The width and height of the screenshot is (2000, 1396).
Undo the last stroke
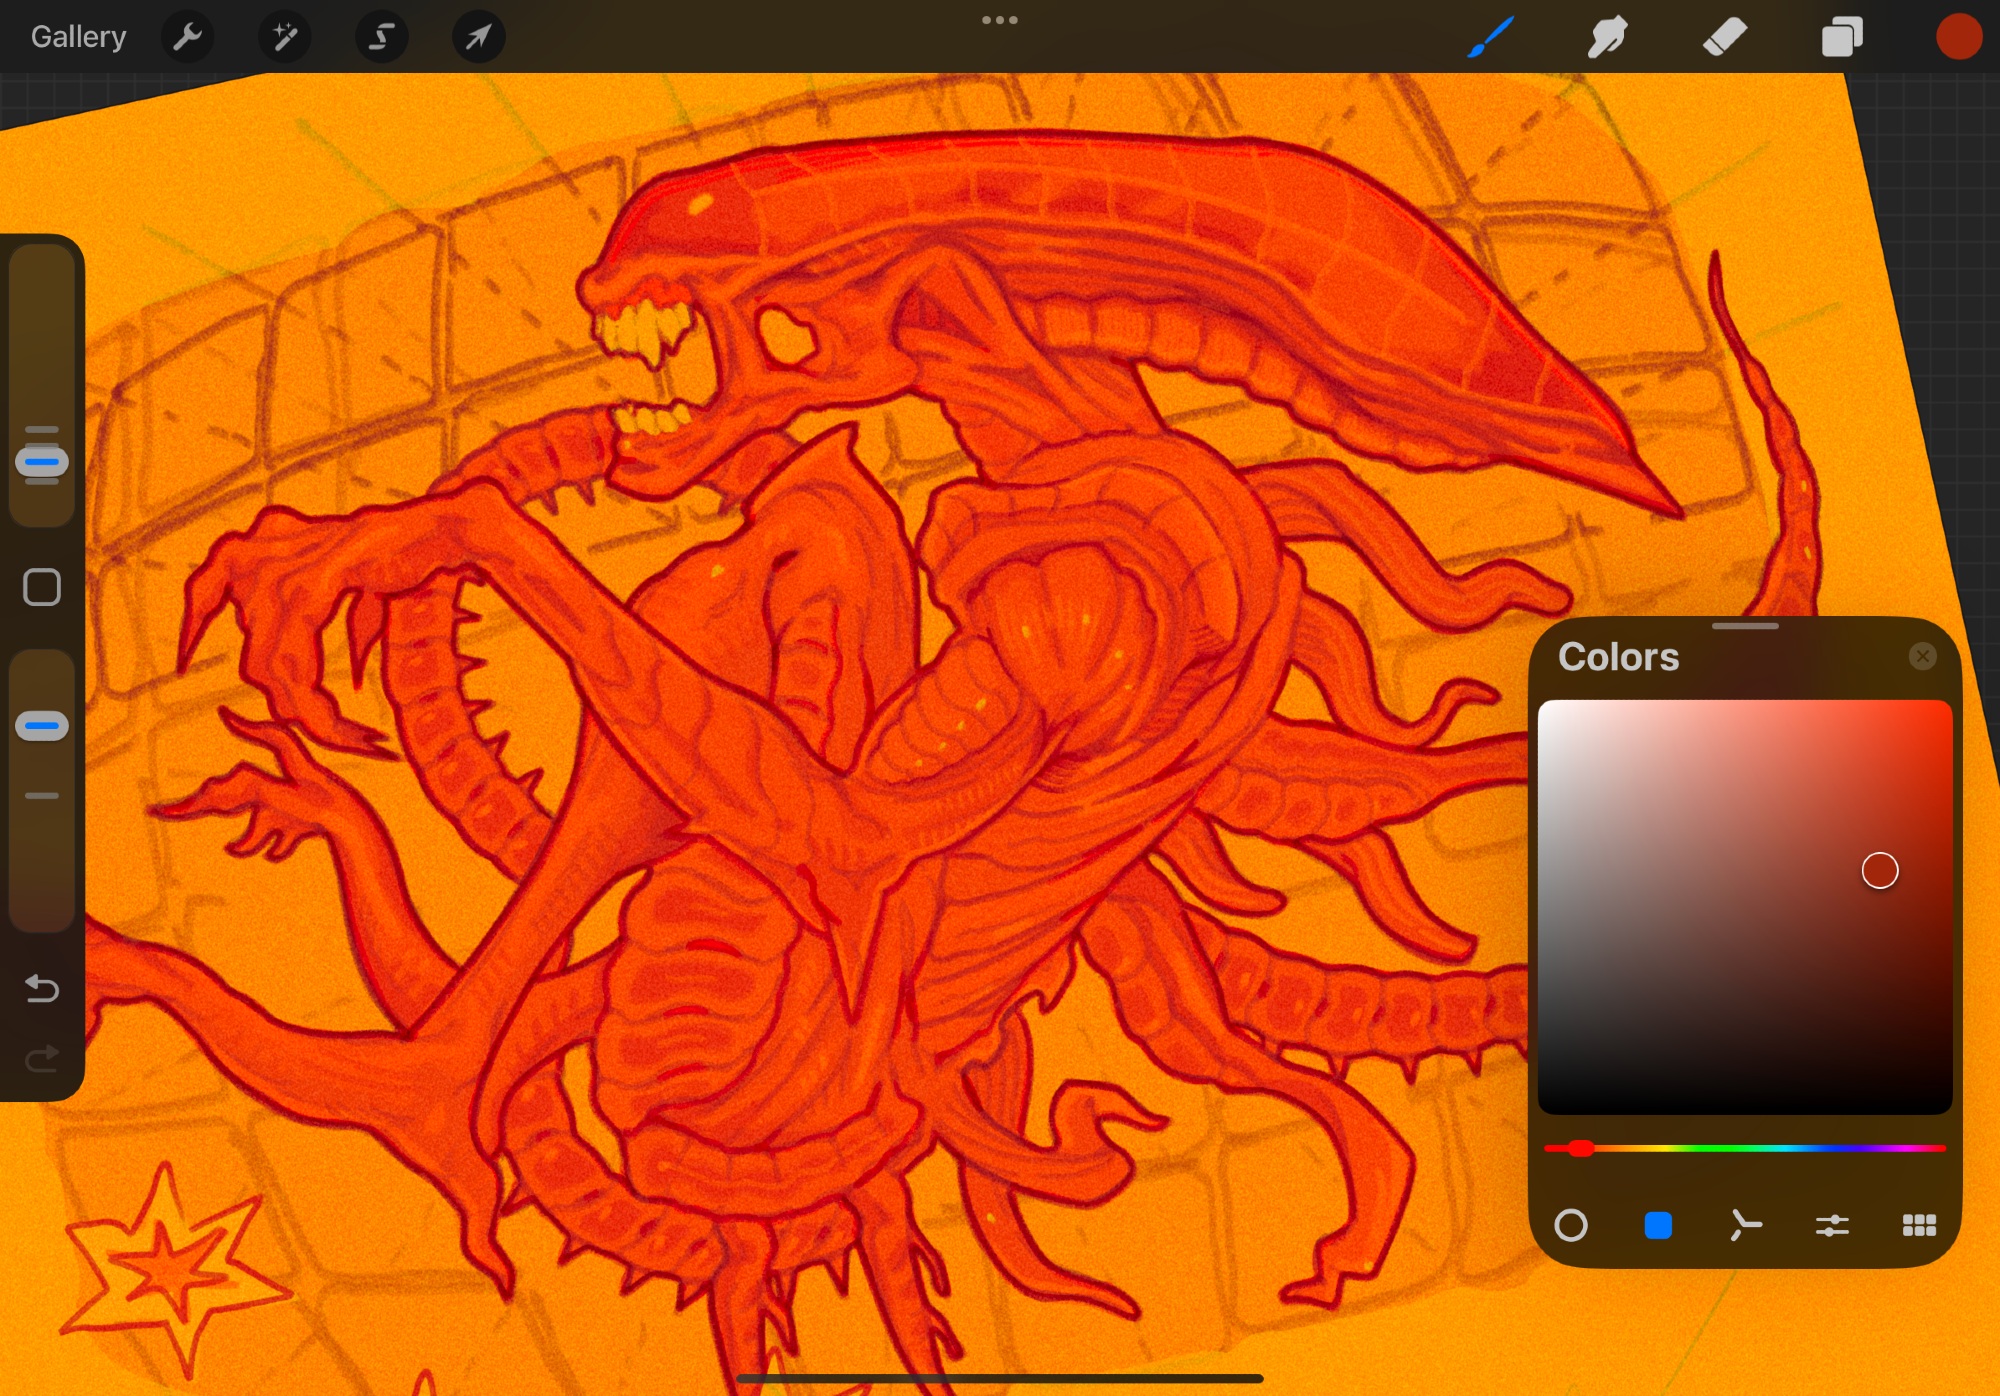pos(42,988)
